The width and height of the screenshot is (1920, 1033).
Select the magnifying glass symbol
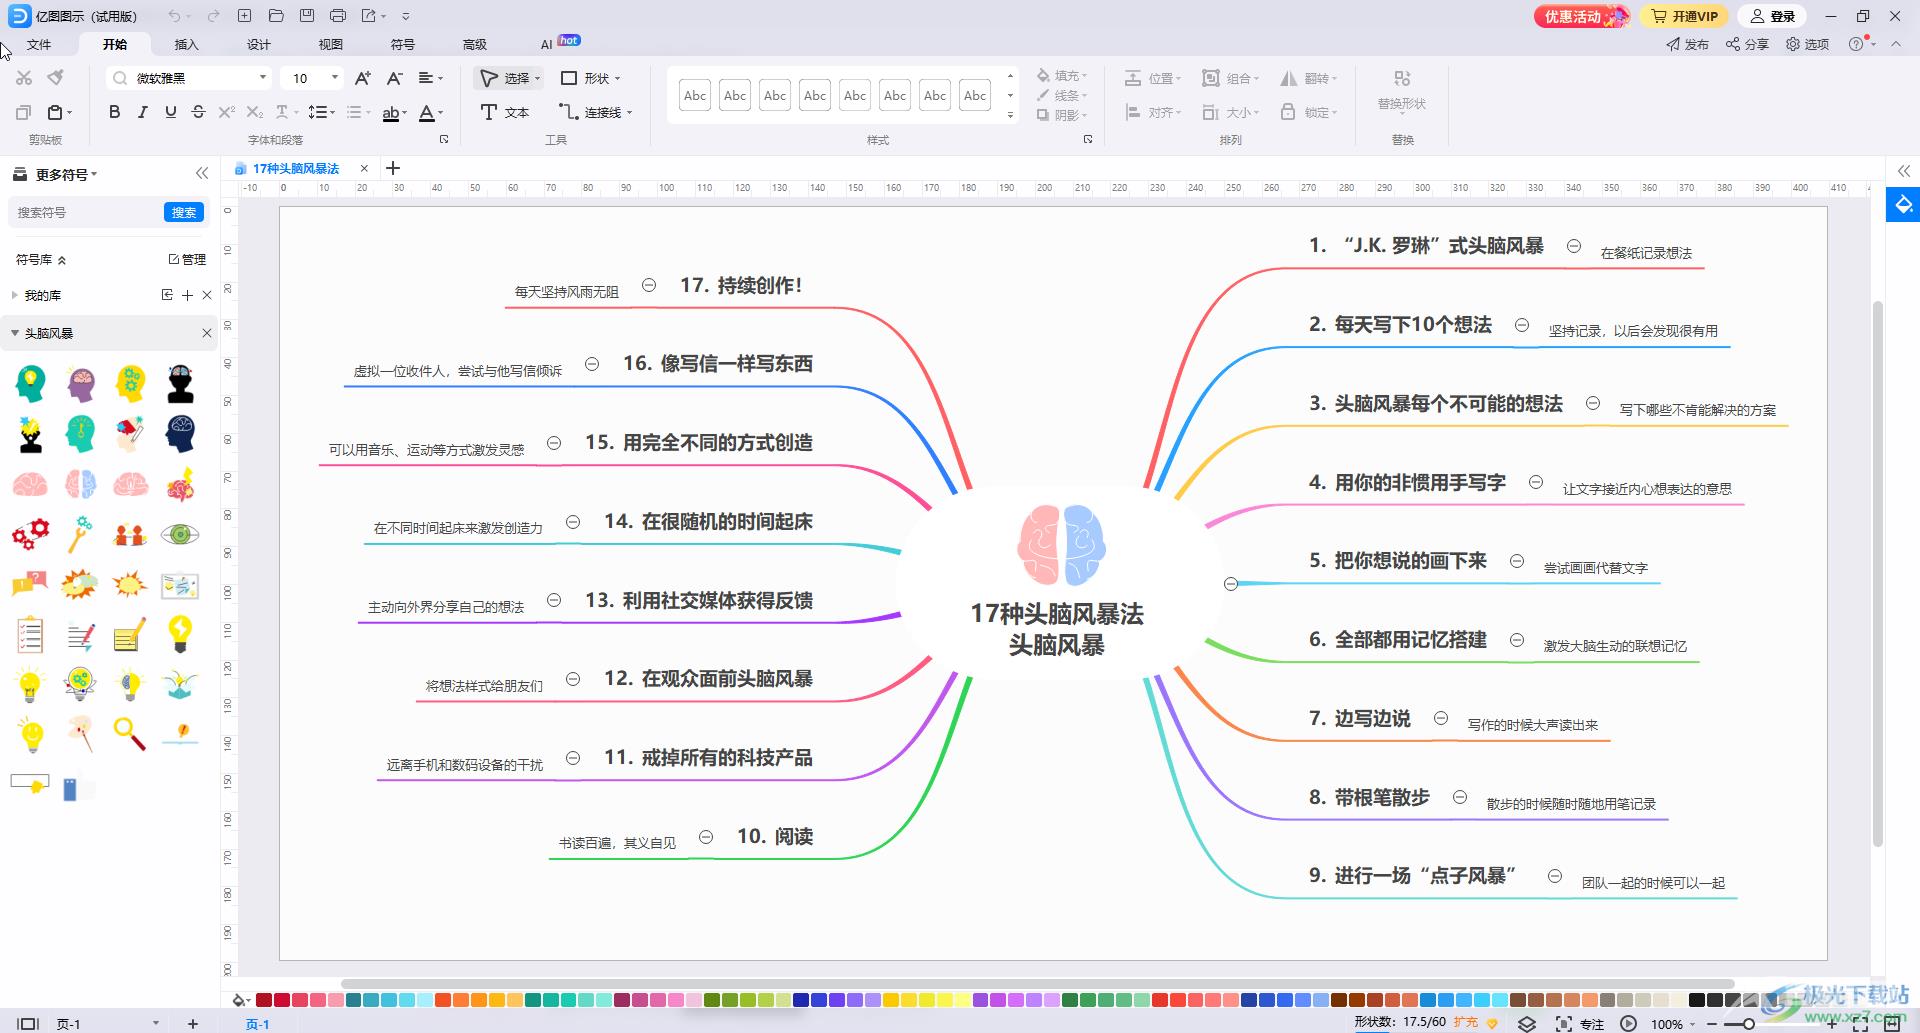coord(130,734)
